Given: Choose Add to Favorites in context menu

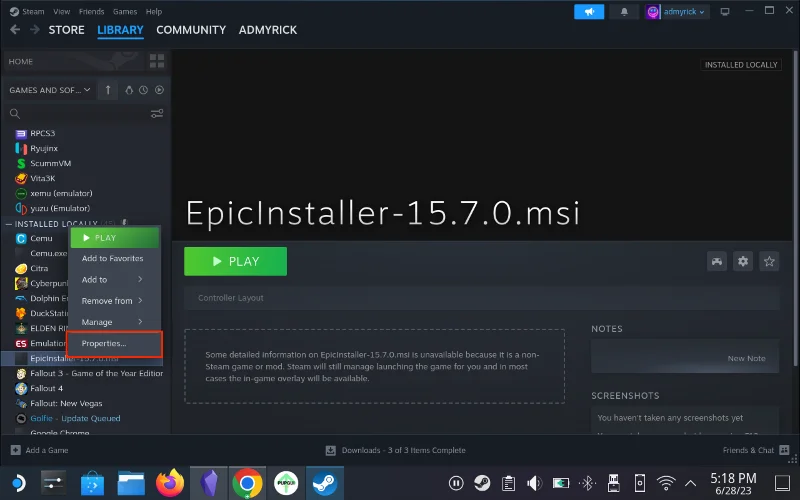Looking at the screenshot, I should (x=114, y=259).
